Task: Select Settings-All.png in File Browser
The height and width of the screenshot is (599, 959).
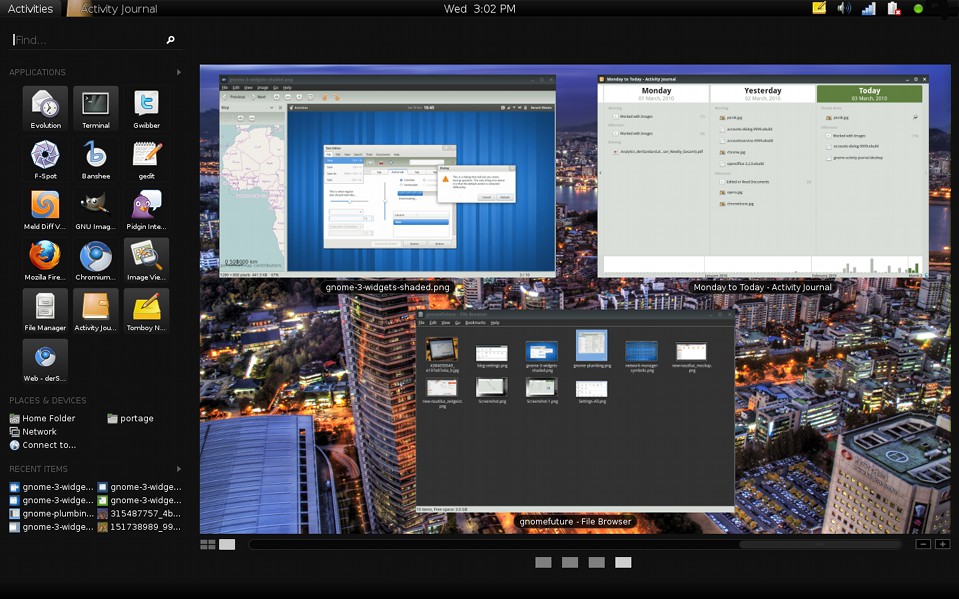Action: pyautogui.click(x=591, y=391)
